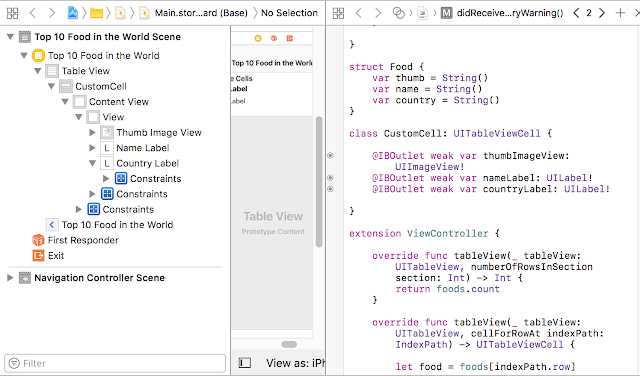
Task: Click 'return foods.count' code line
Action: tap(447, 289)
